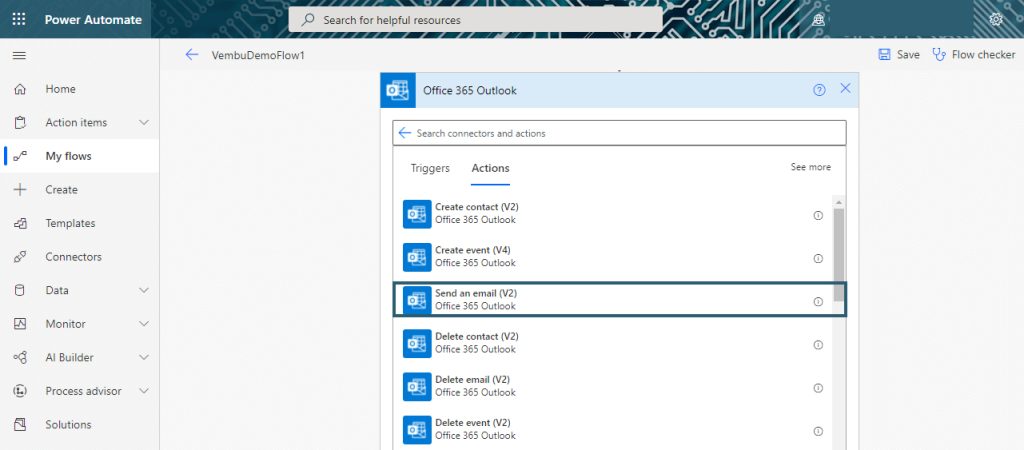Click the See more link
The width and height of the screenshot is (1024, 450).
(x=810, y=167)
